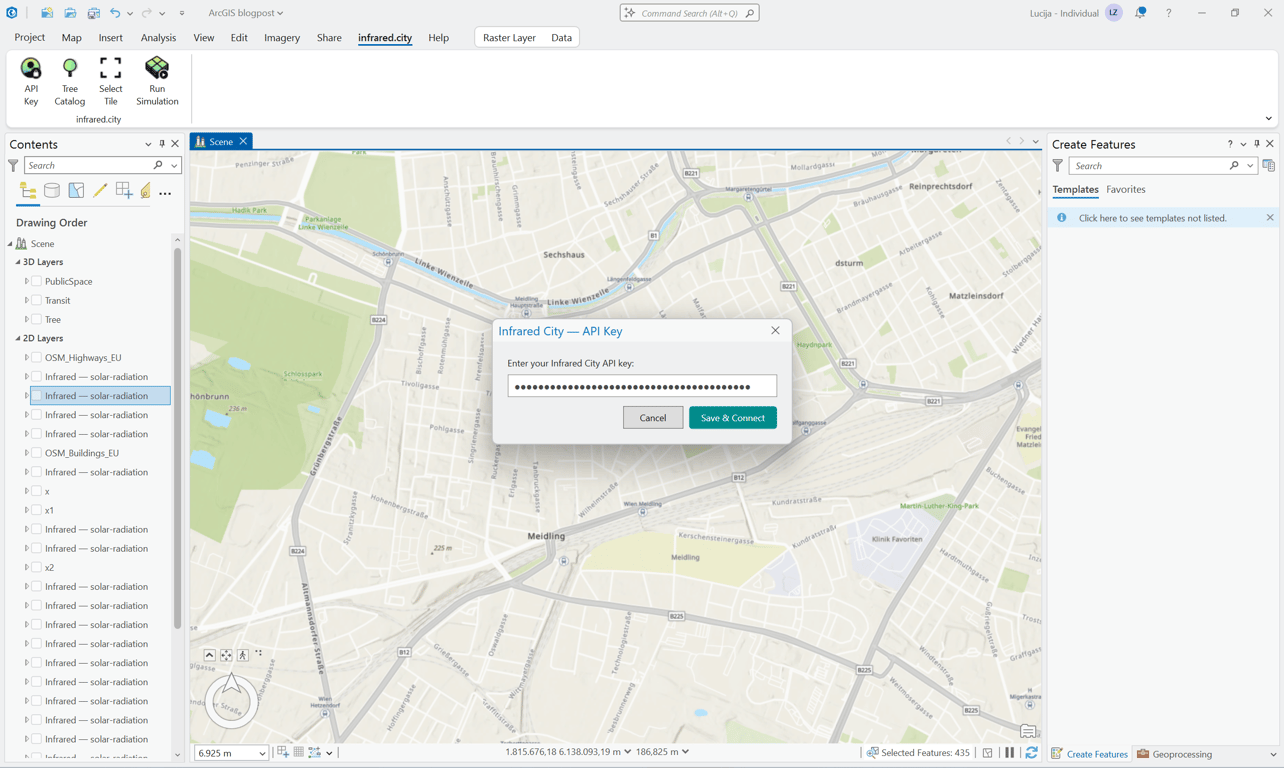Open the scale dropdown showing 6.925 m
1284x768 pixels.
click(262, 753)
